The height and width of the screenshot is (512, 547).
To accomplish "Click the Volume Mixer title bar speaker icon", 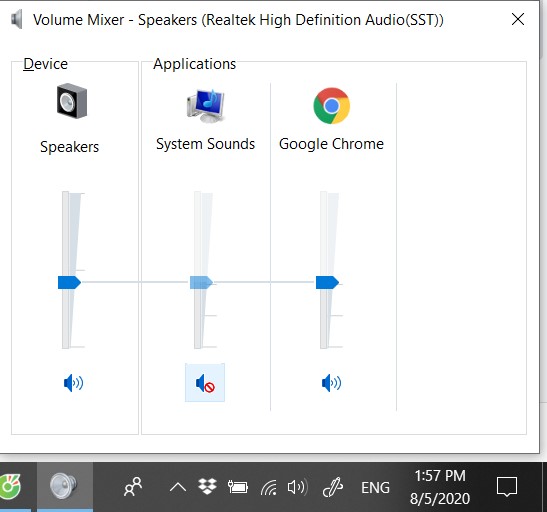I will click(x=17, y=19).
